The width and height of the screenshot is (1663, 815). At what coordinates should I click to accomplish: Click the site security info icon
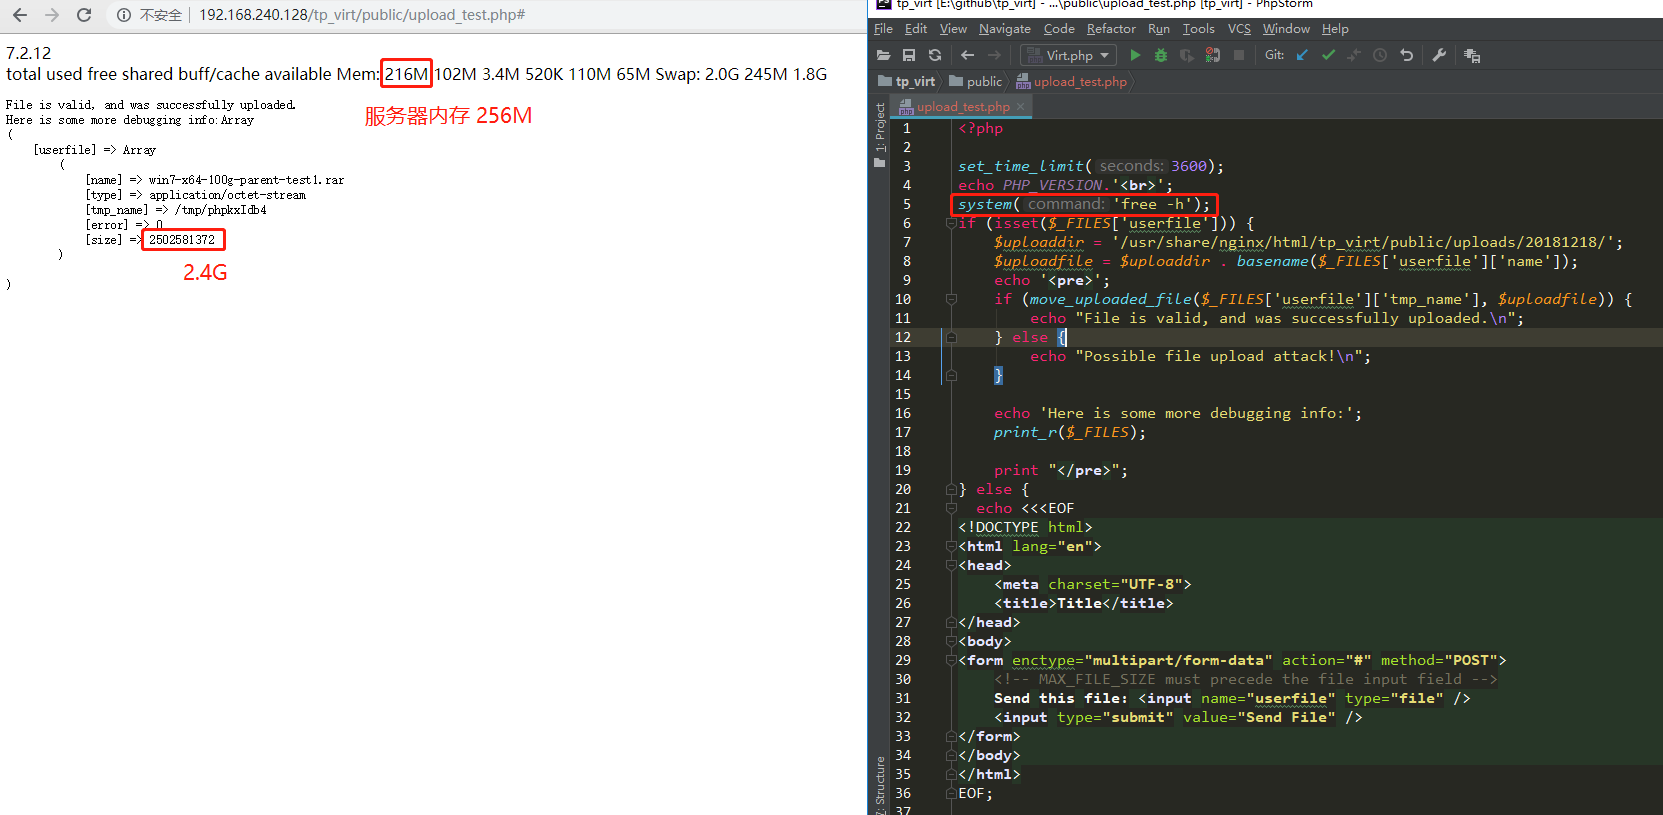(x=124, y=15)
